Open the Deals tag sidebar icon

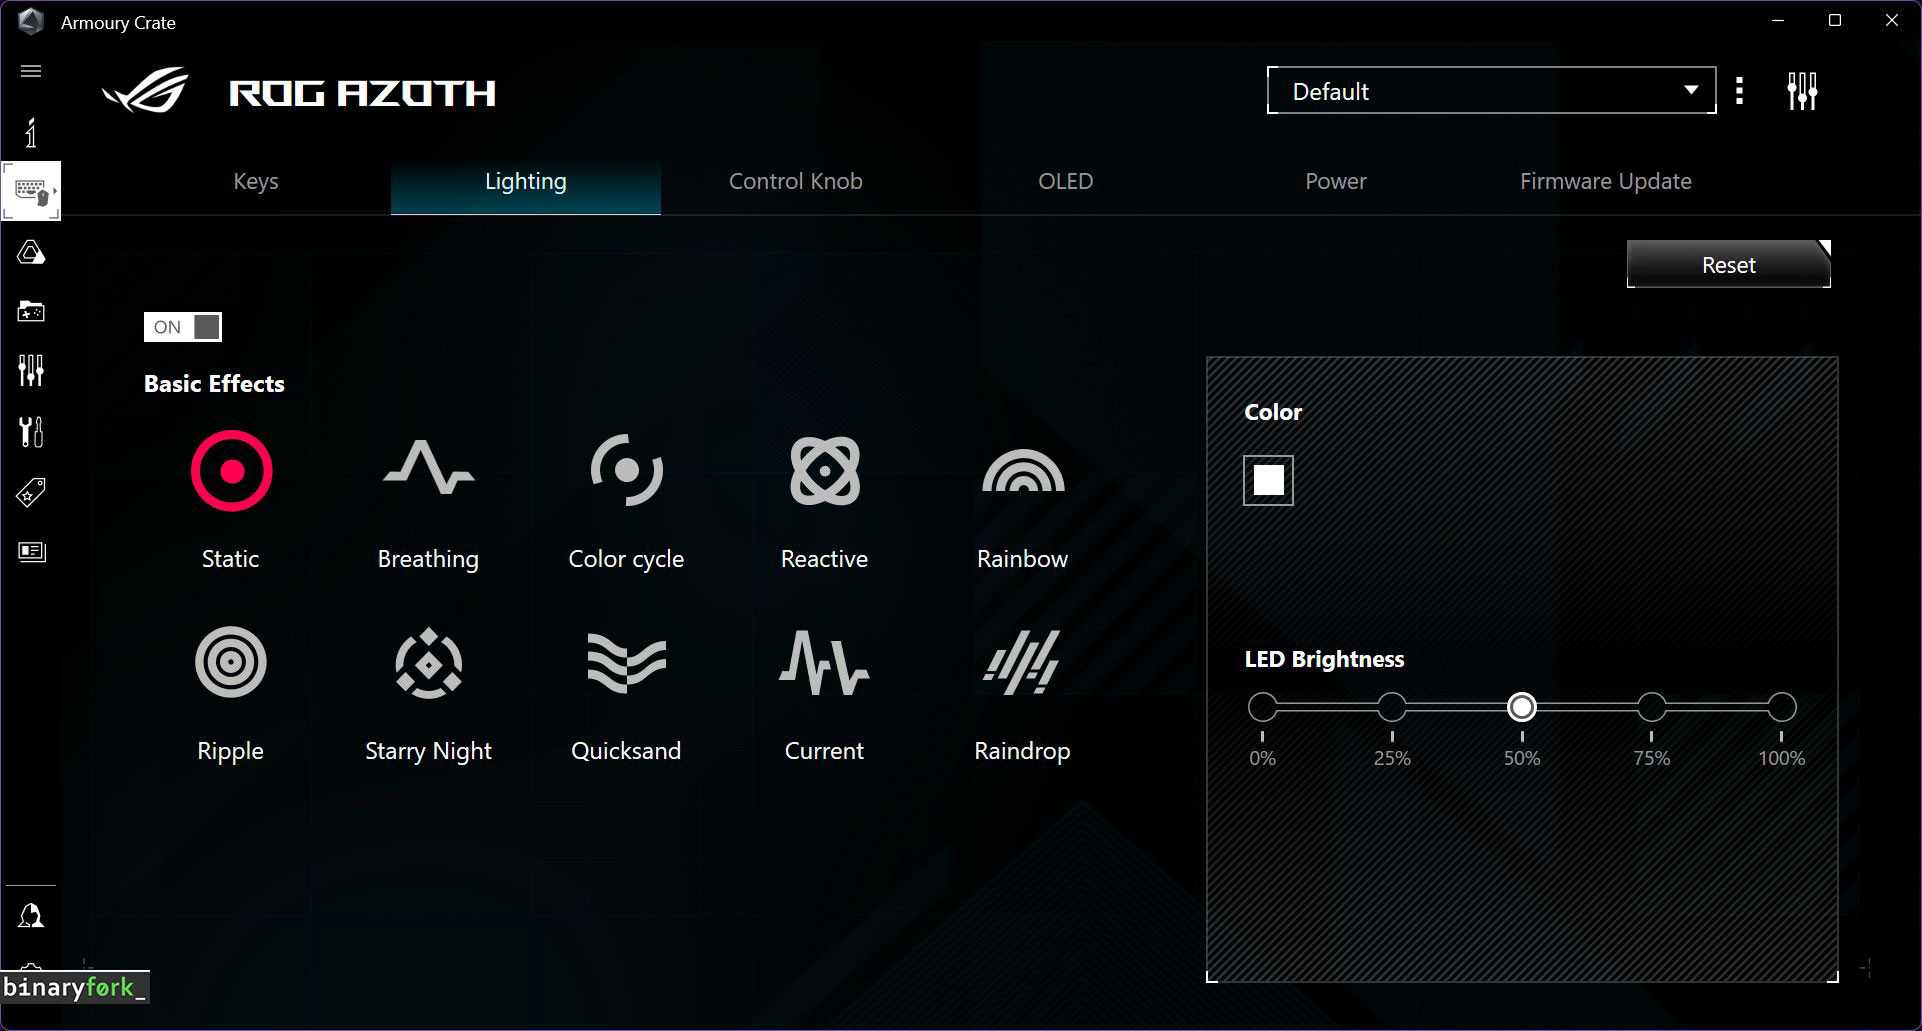click(31, 492)
